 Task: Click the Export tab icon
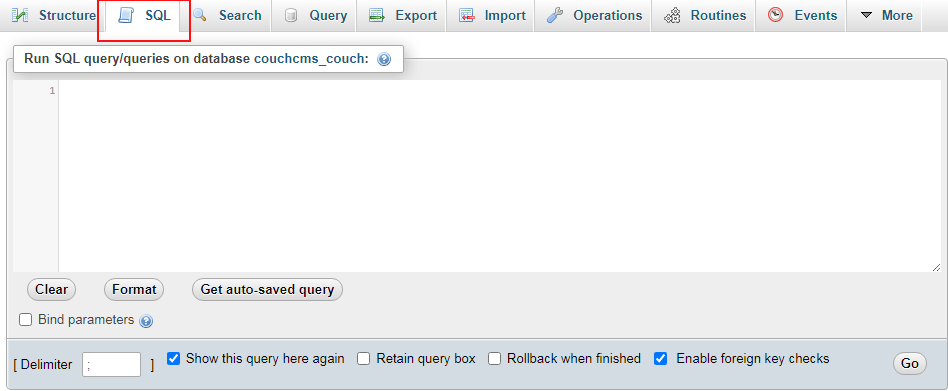point(377,16)
